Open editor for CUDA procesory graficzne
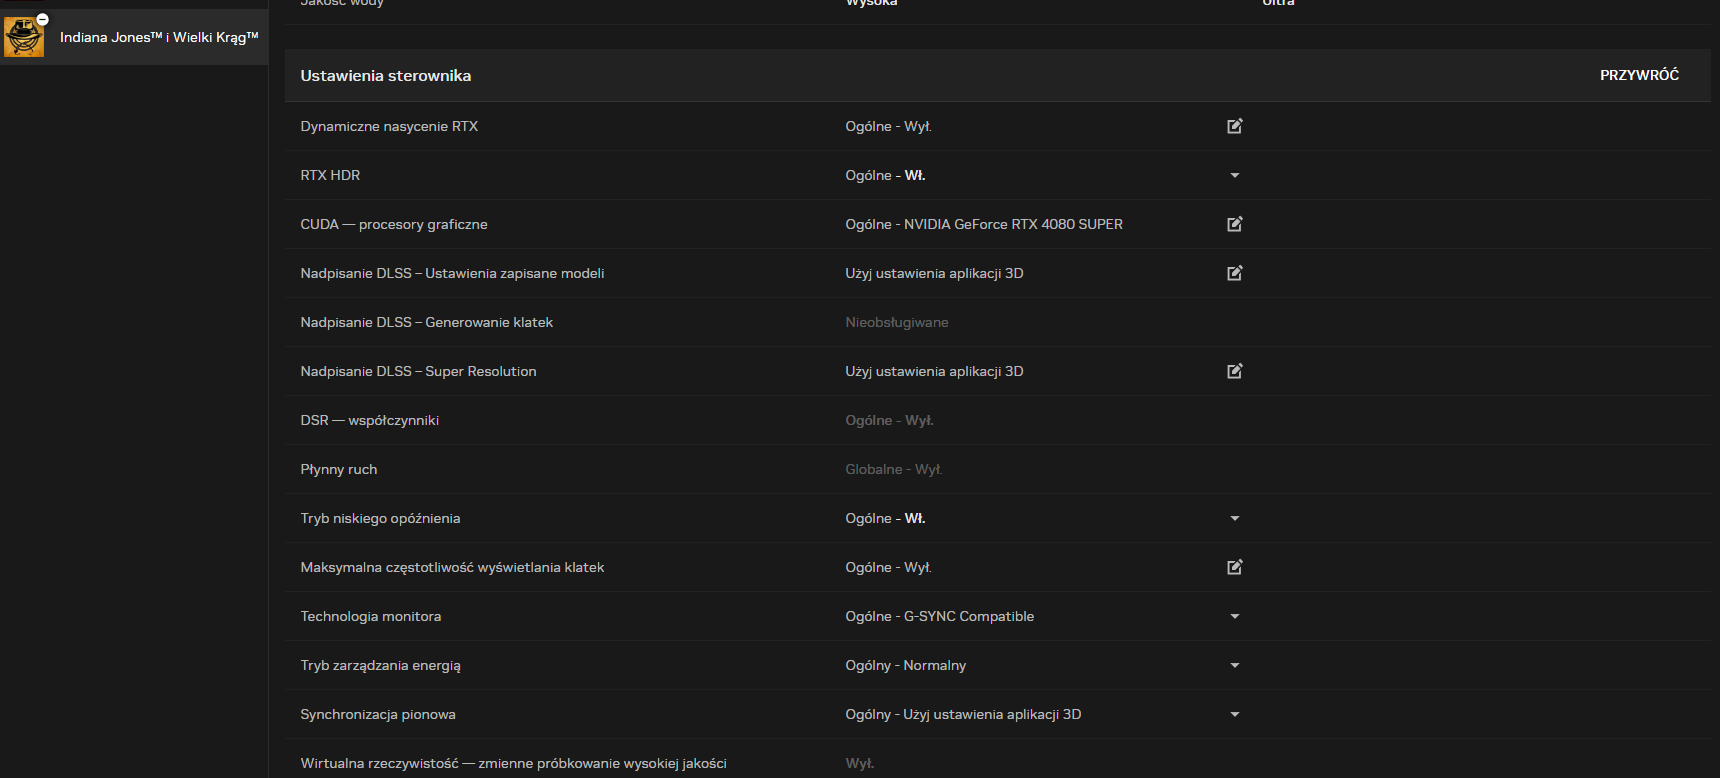This screenshot has height=778, width=1720. pyautogui.click(x=1235, y=224)
